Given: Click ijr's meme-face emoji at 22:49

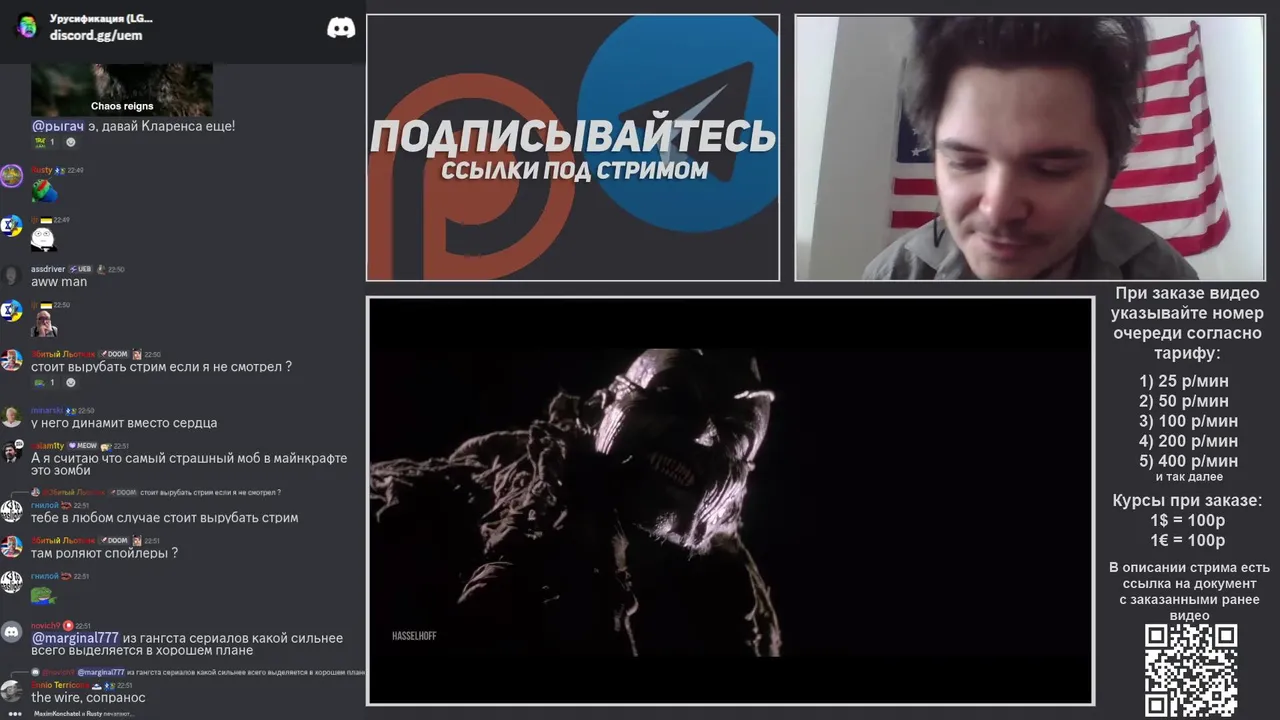Looking at the screenshot, I should 42,238.
